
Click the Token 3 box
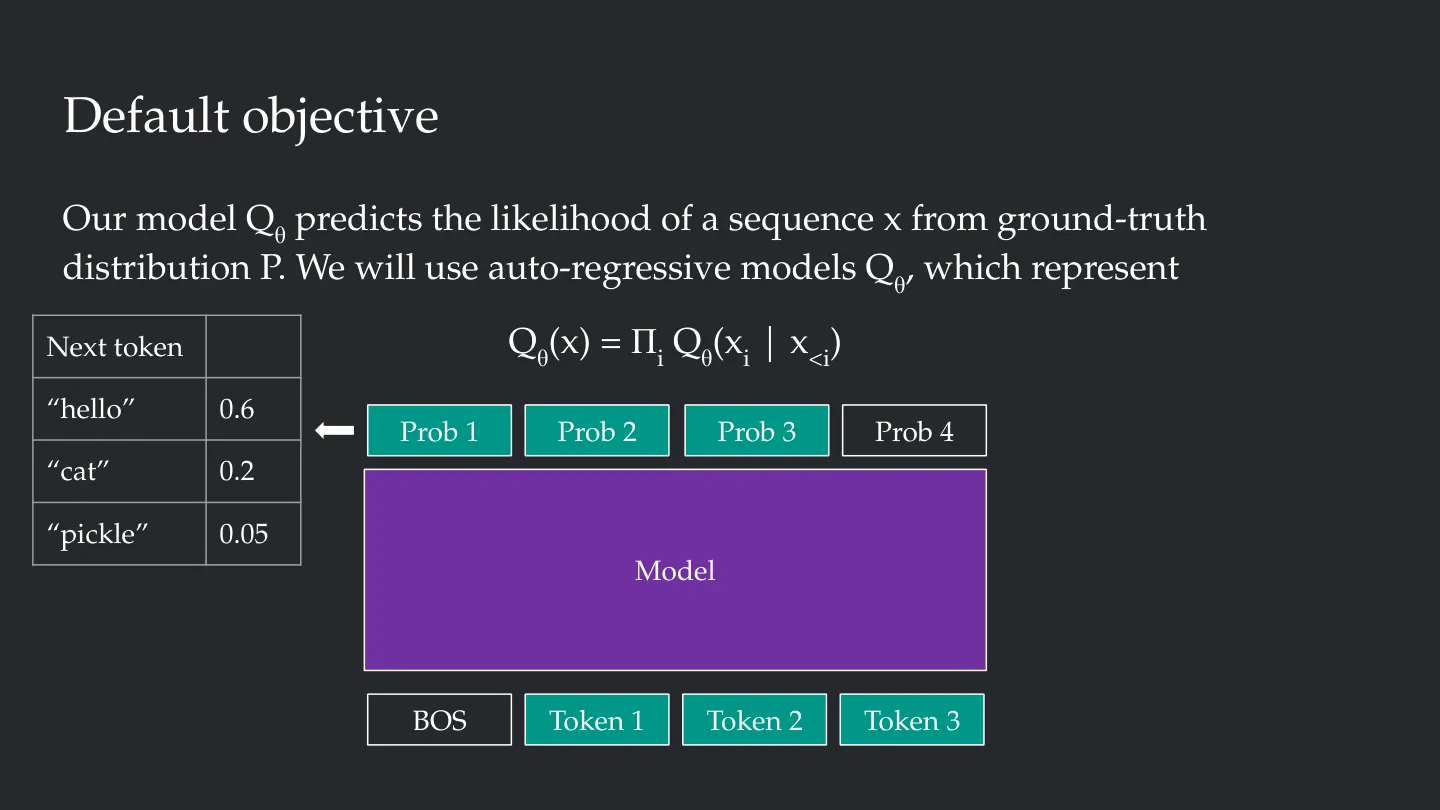coord(912,720)
